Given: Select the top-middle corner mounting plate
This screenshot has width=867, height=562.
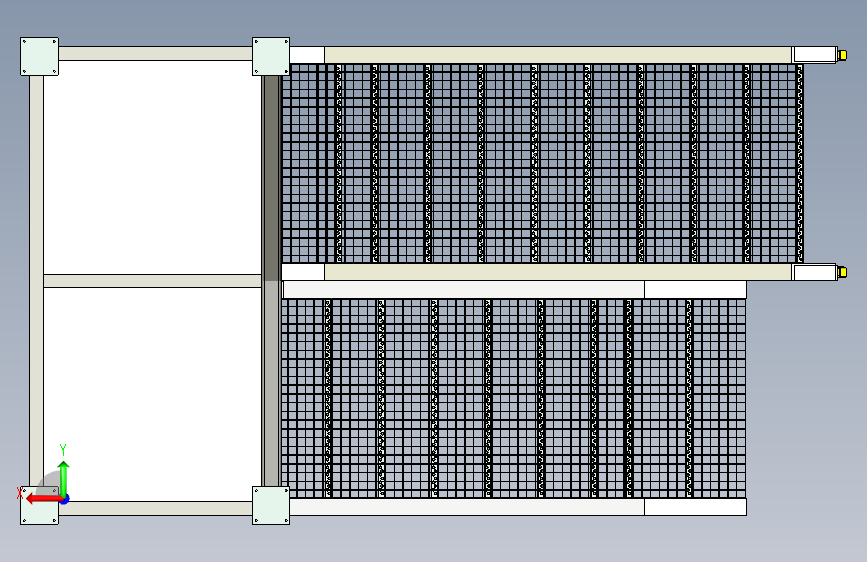Looking at the screenshot, I should coord(271,56).
